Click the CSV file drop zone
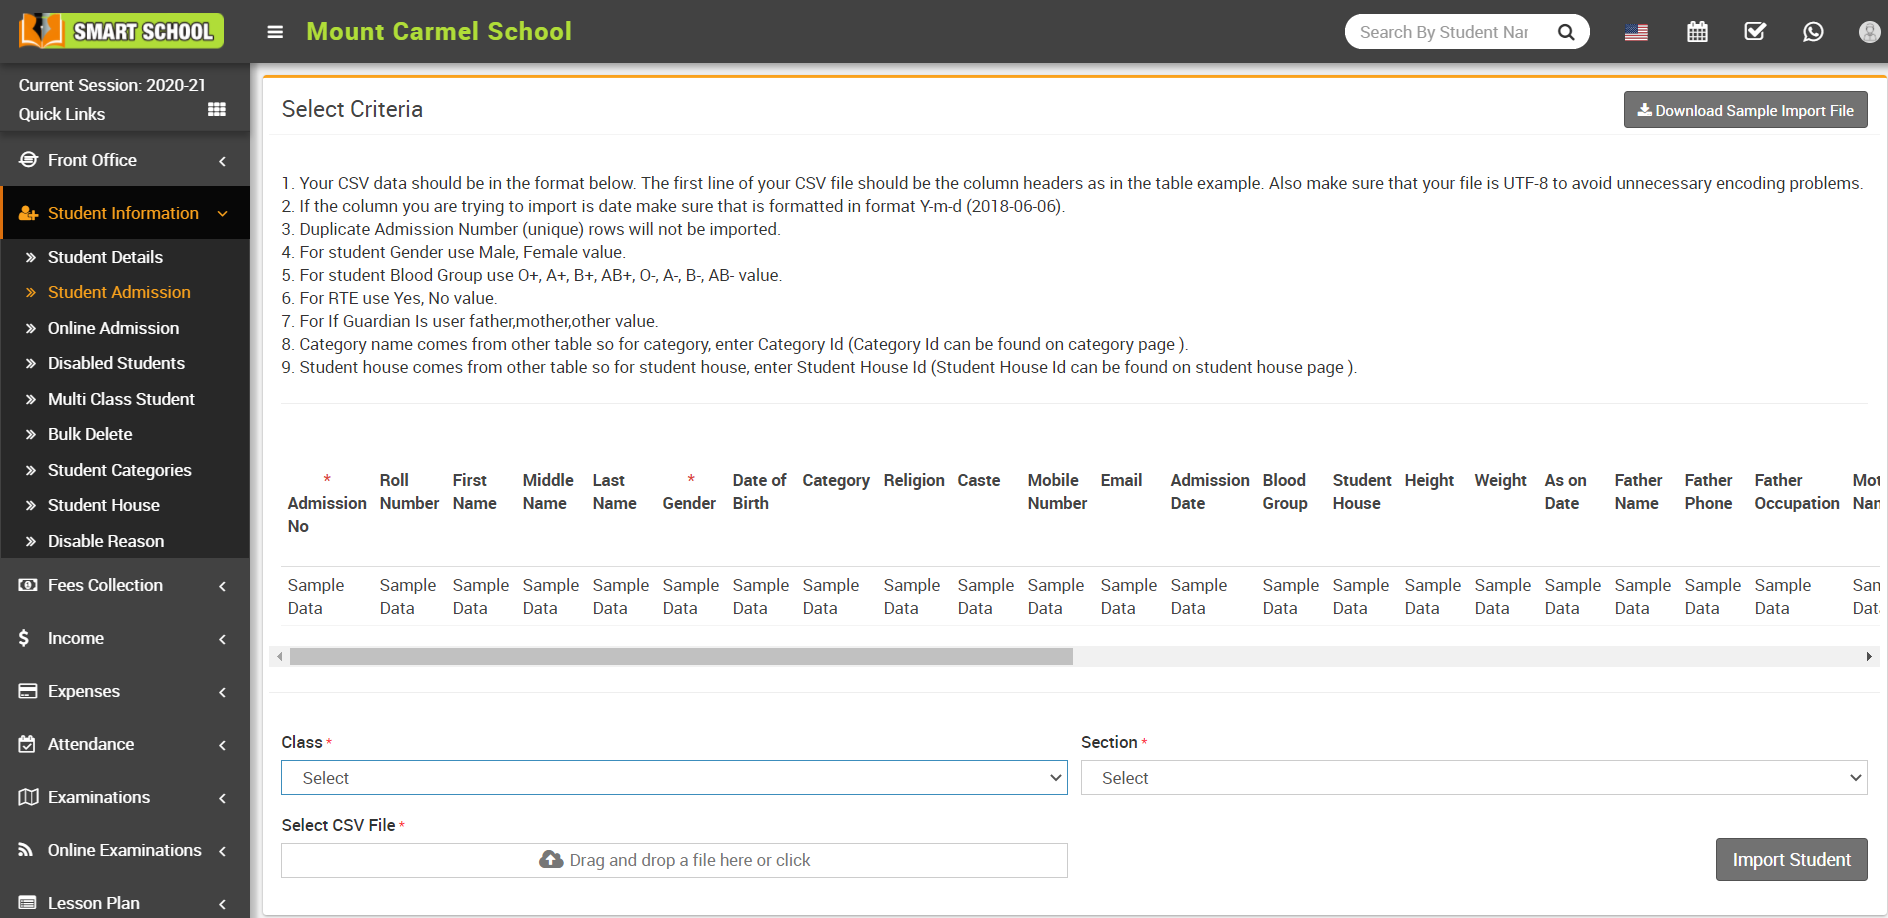Viewport: 1888px width, 918px height. pos(674,860)
